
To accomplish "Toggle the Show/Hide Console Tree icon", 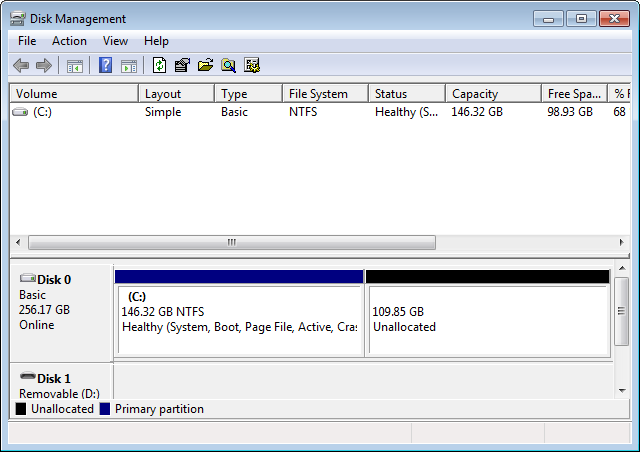I will (75, 66).
